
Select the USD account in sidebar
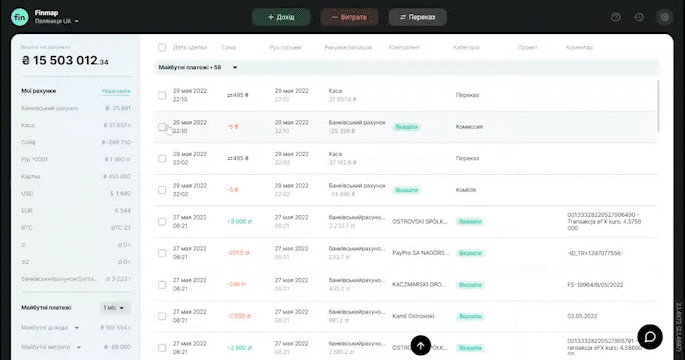click(76, 194)
